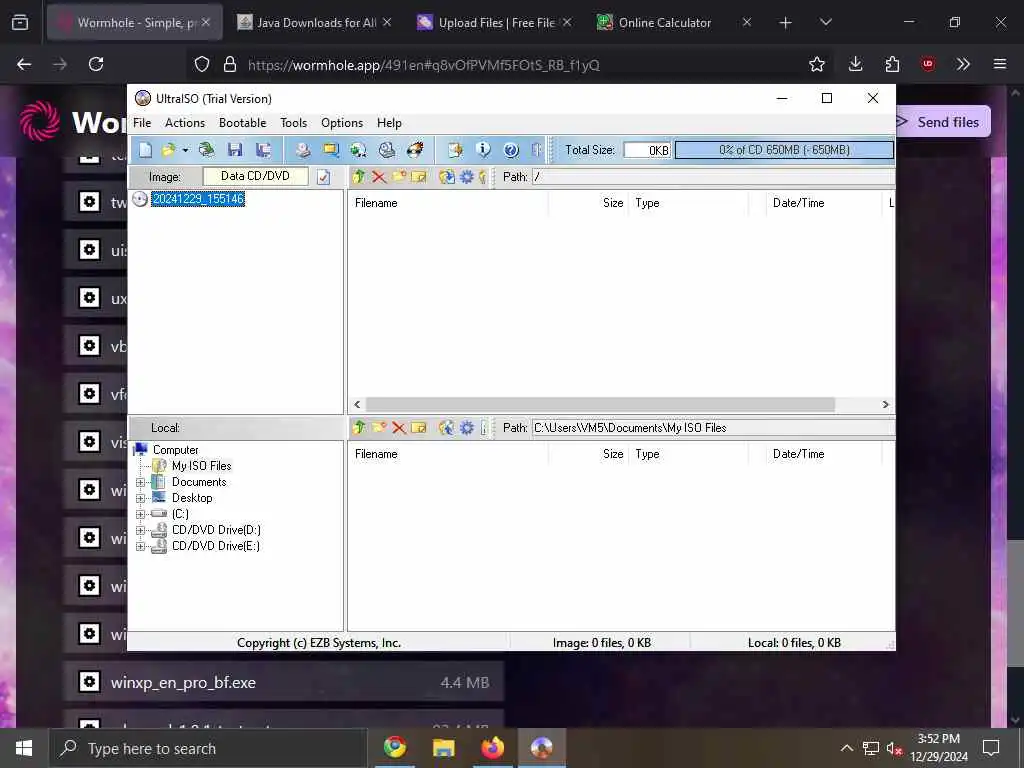This screenshot has width=1024, height=768.
Task: Click the Firefox reload button
Action: (96, 64)
